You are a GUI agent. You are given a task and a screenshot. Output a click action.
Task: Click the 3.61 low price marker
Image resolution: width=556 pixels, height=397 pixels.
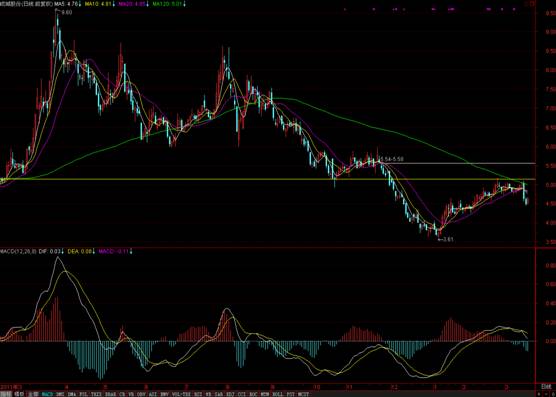(448, 239)
